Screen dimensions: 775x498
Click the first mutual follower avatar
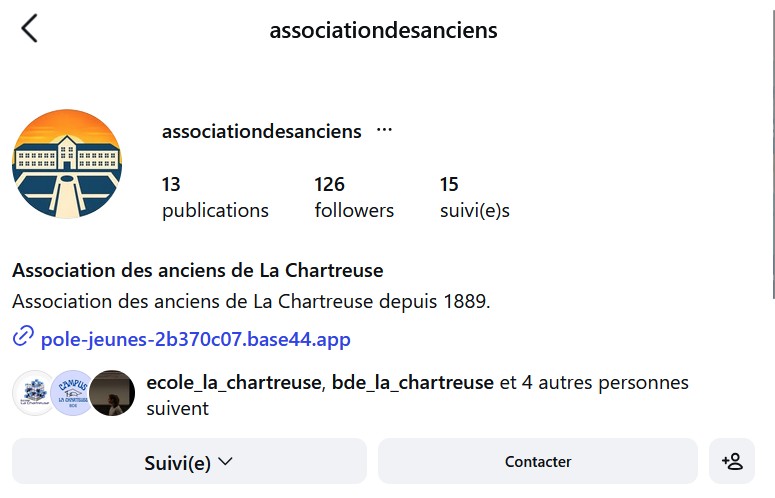[33, 393]
